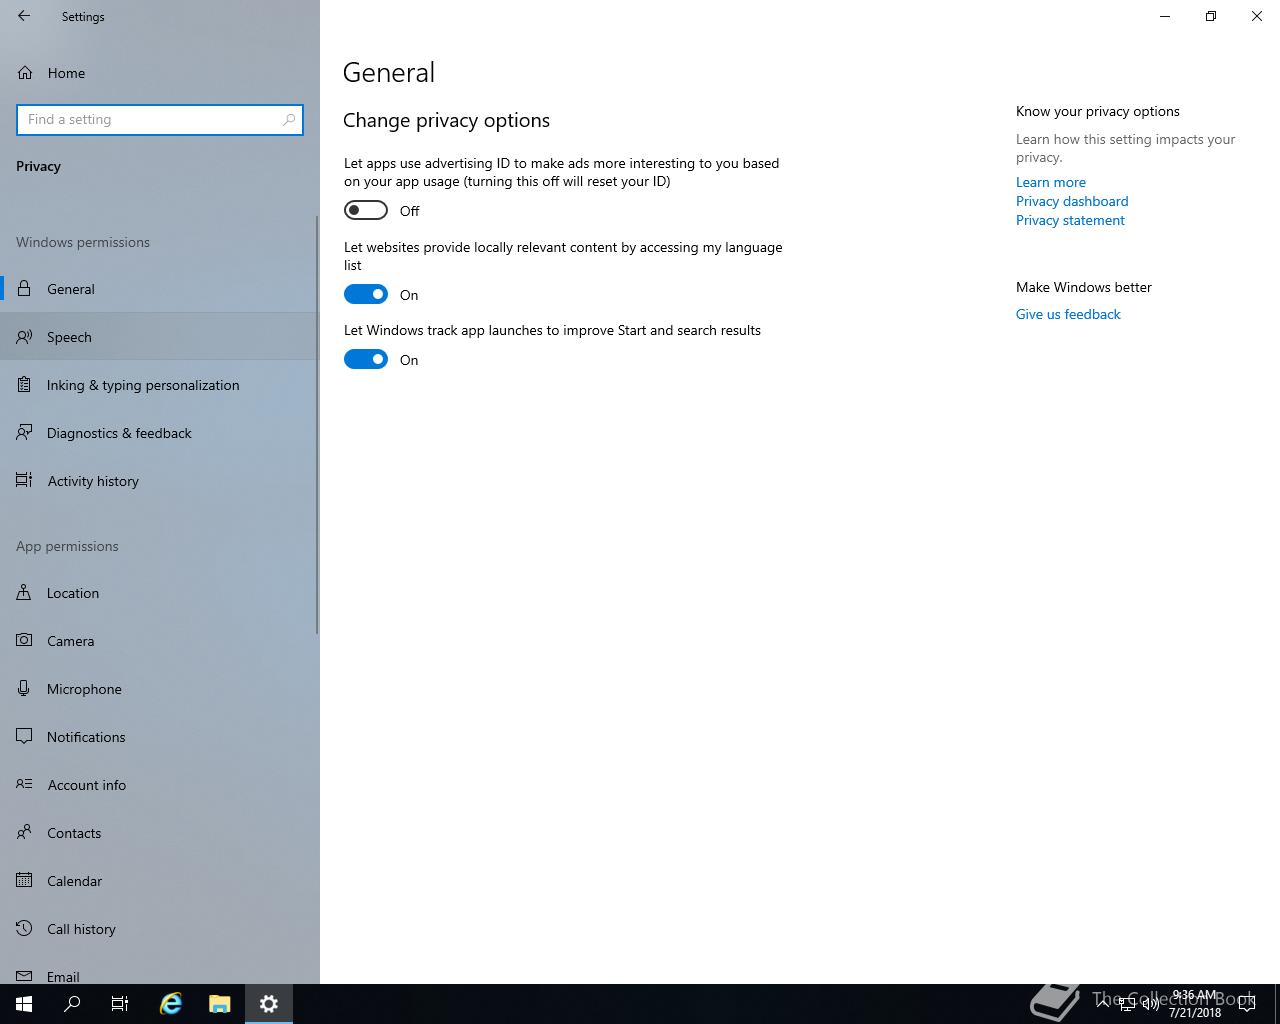1280x1024 pixels.
Task: Select the Location icon
Action: [x=24, y=593]
